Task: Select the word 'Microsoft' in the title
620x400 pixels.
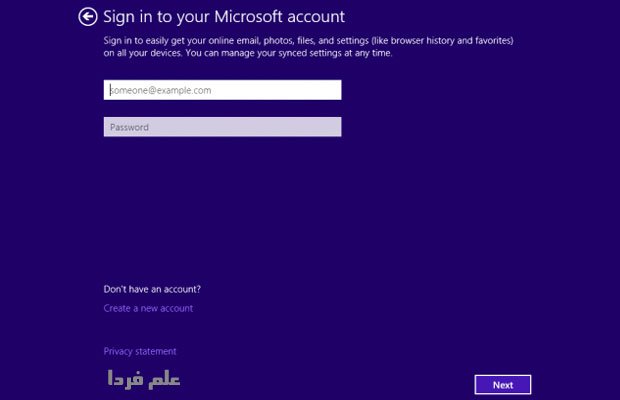Action: coord(248,17)
